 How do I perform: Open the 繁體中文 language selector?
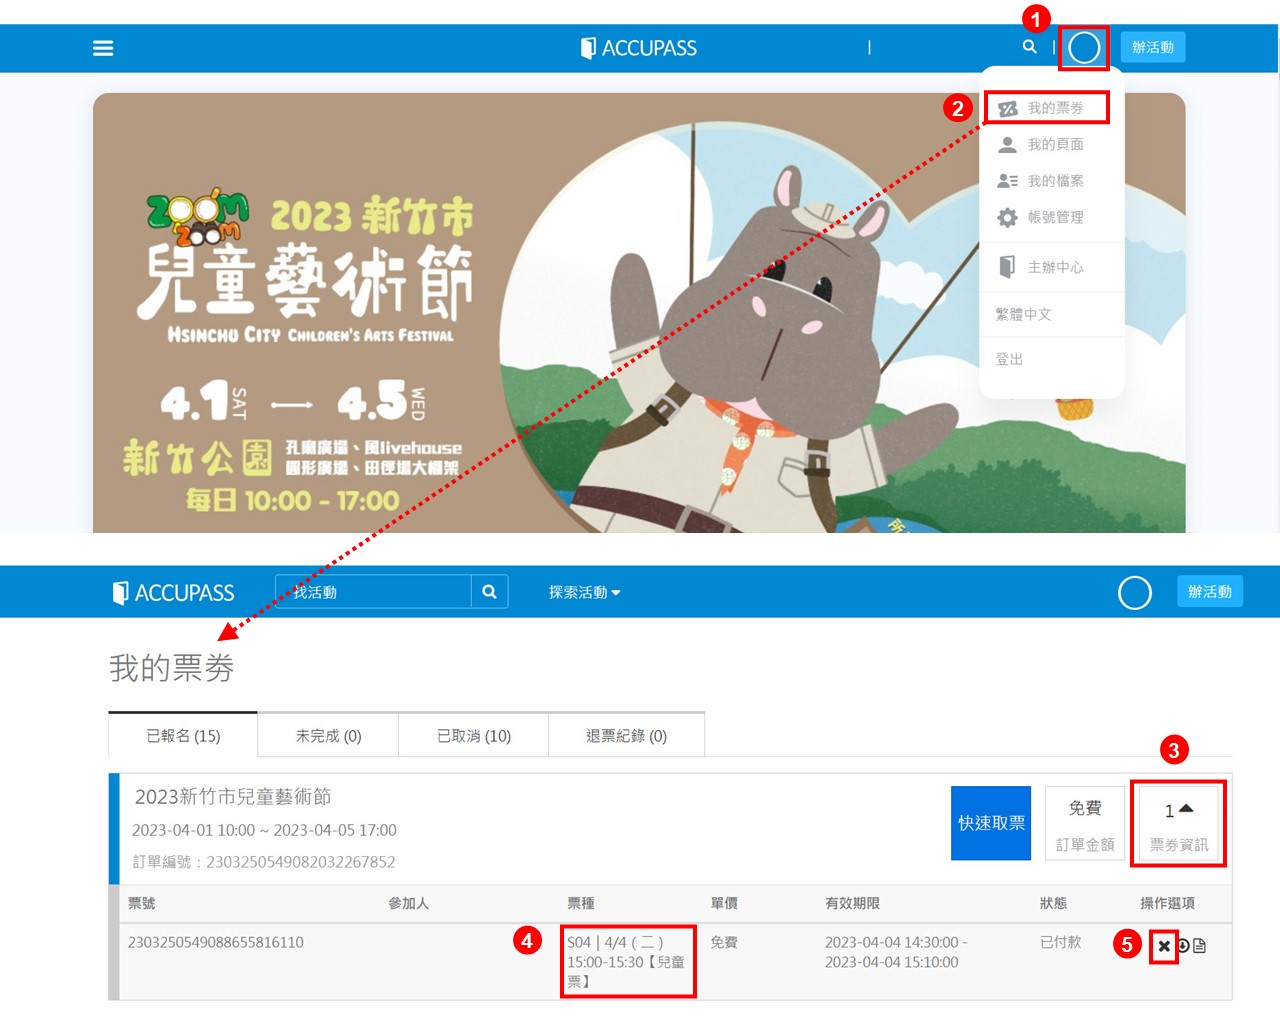click(1023, 314)
